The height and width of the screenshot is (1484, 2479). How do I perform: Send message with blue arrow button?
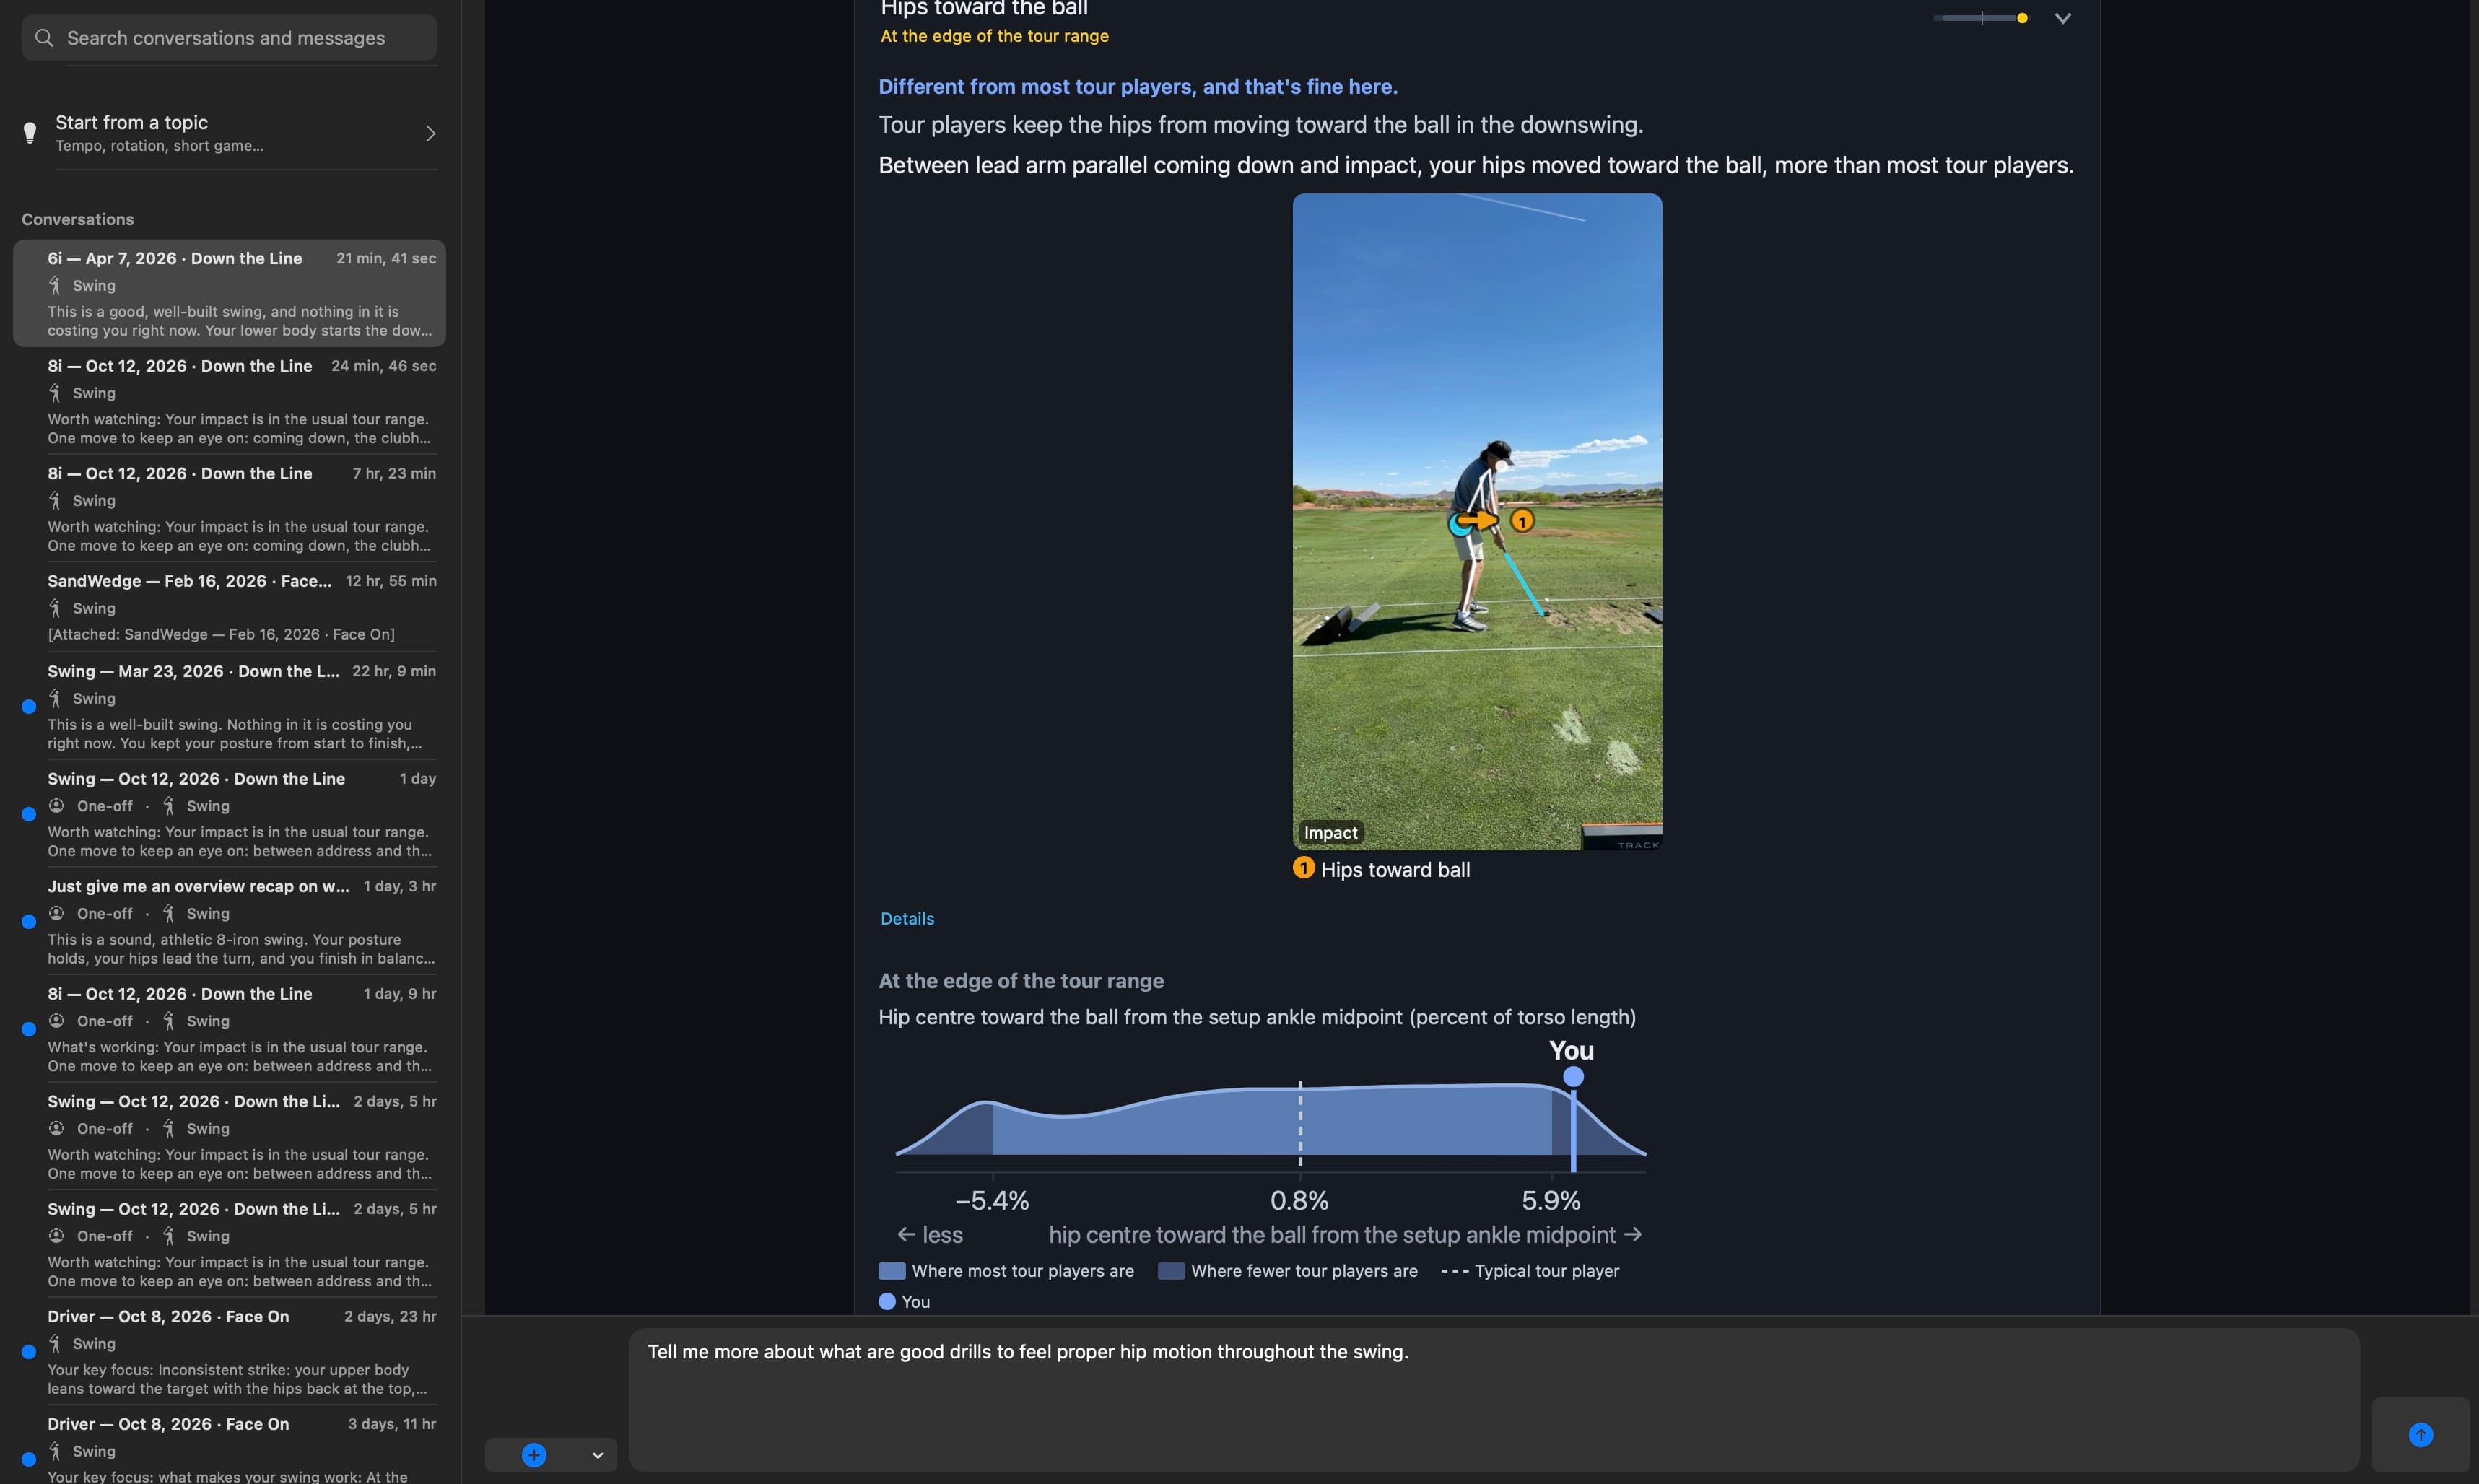2420,1435
